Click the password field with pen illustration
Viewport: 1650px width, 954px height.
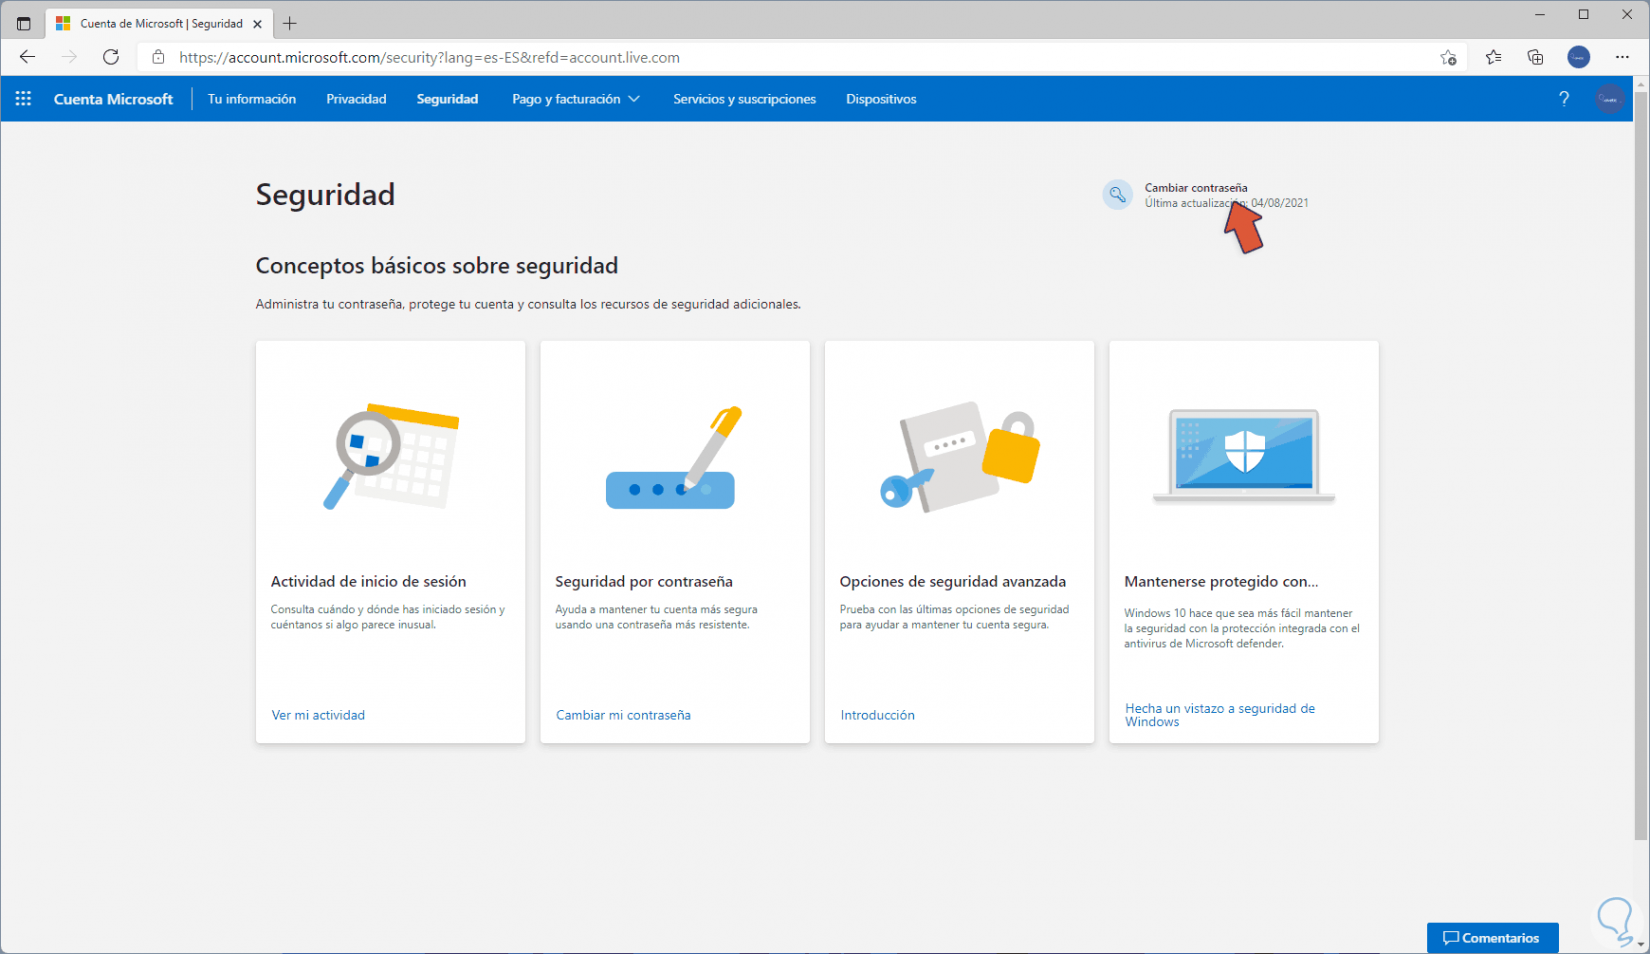pyautogui.click(x=675, y=458)
